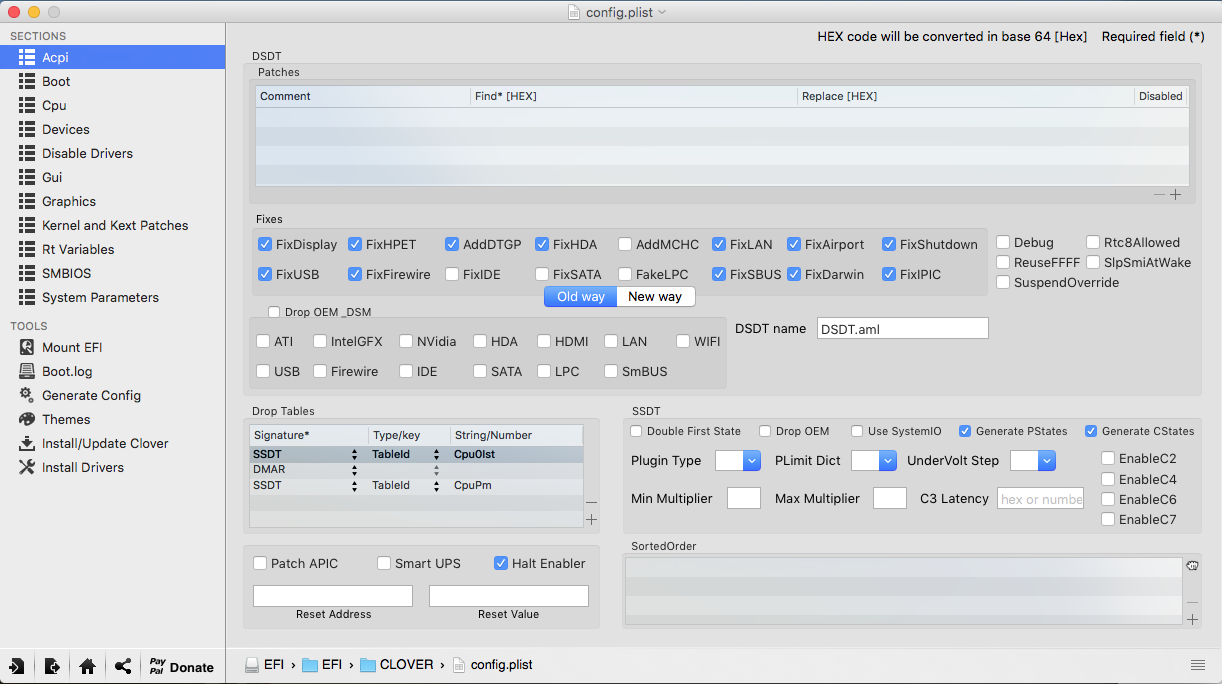Image resolution: width=1222 pixels, height=684 pixels.
Task: Toggle the Generate PStates checkbox
Action: [965, 431]
